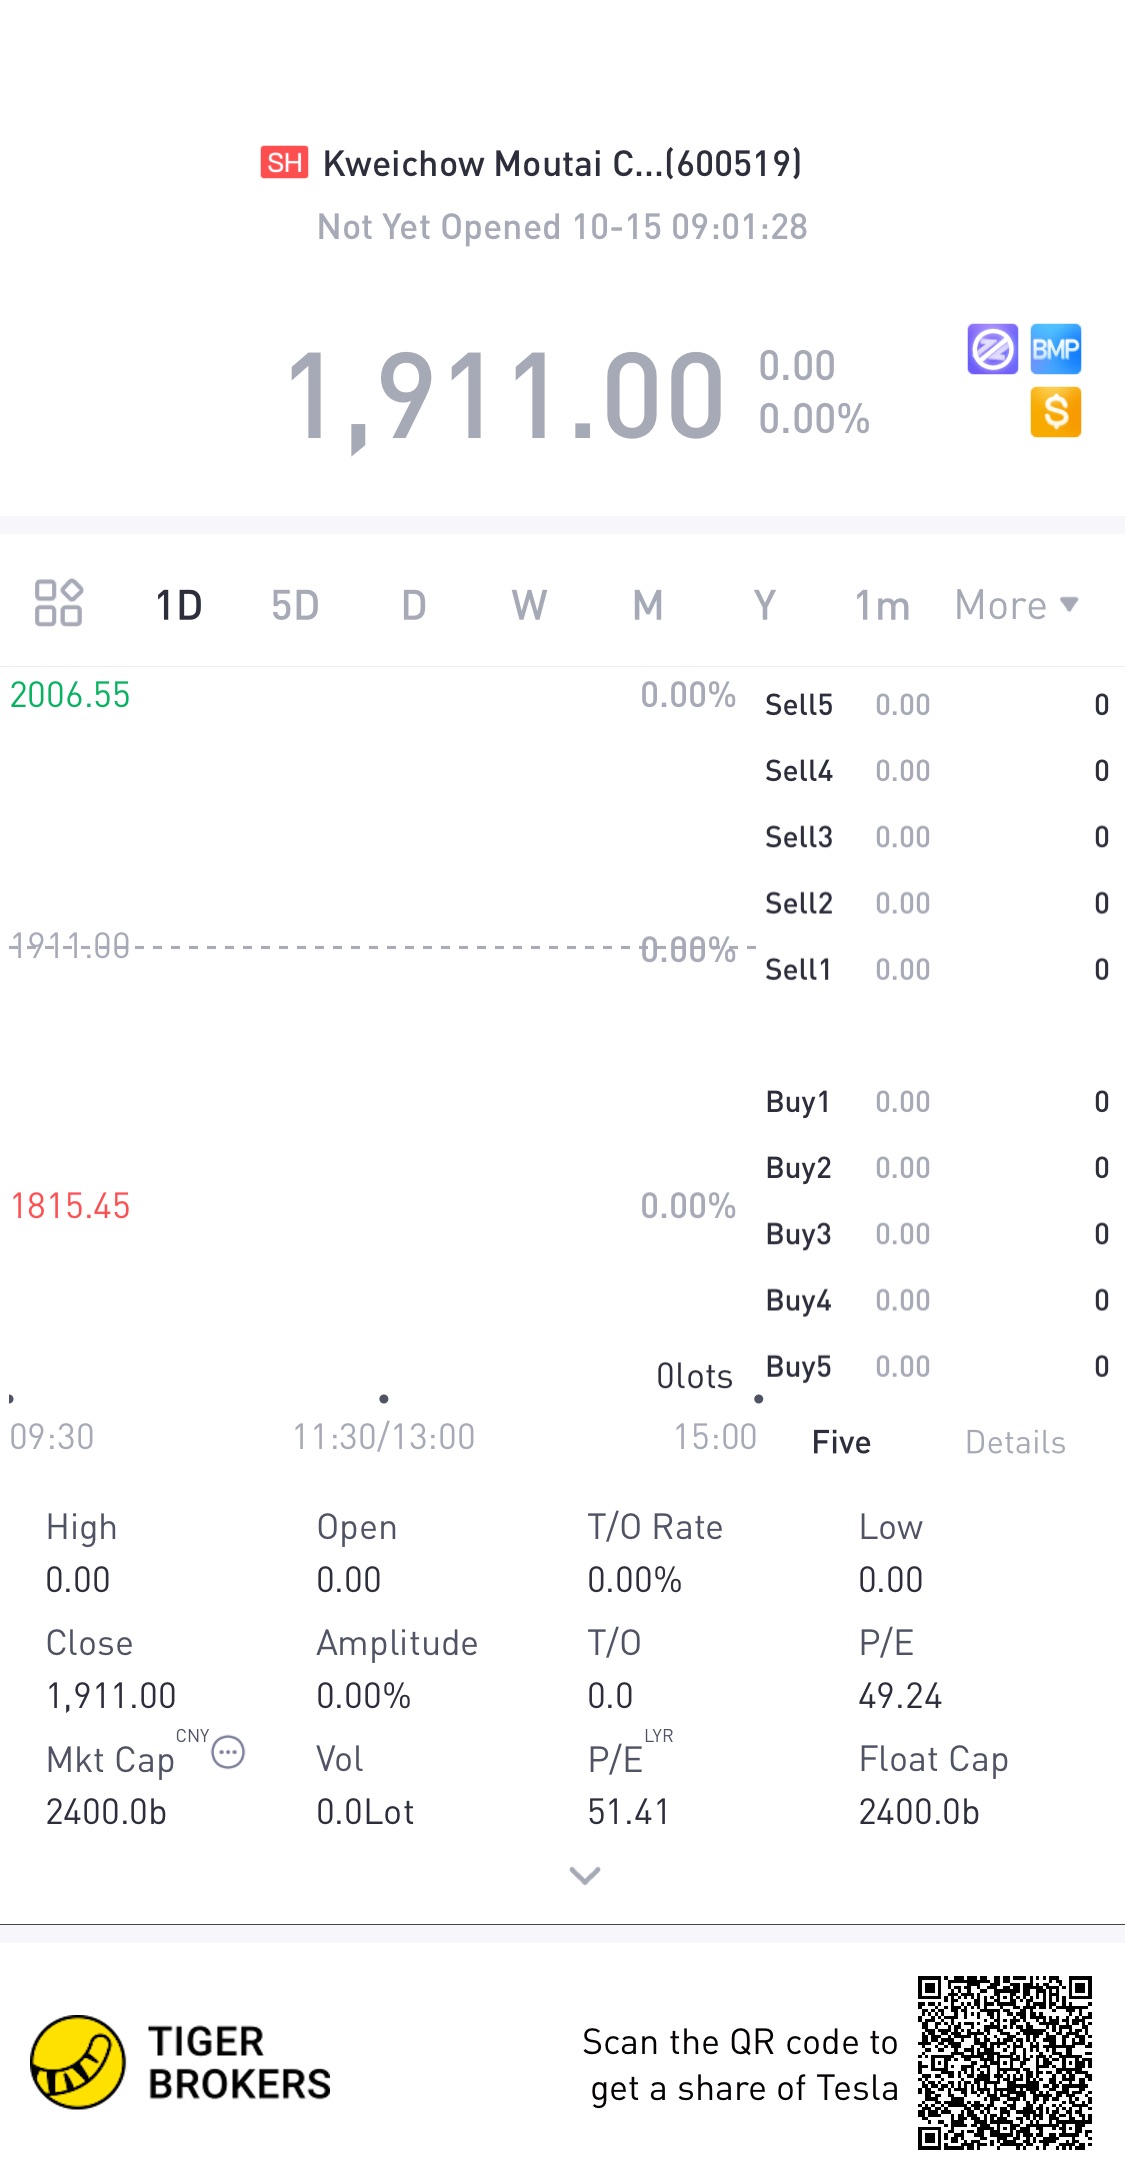Switch to the W weekly chart
The image size is (1125, 2183).
tap(529, 605)
